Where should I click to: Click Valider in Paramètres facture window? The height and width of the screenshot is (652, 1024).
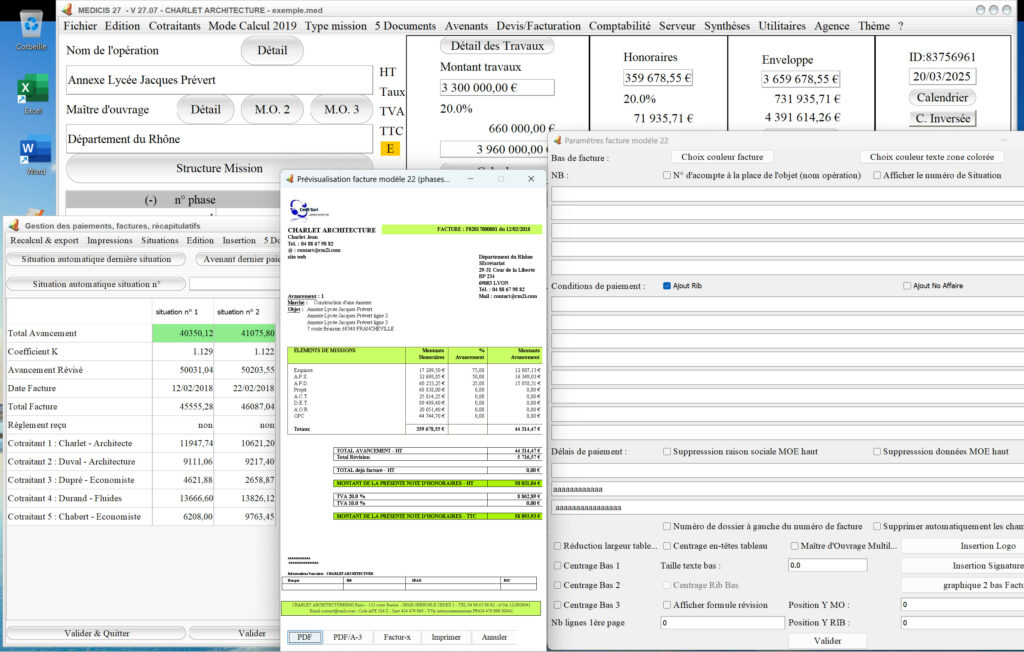point(827,641)
